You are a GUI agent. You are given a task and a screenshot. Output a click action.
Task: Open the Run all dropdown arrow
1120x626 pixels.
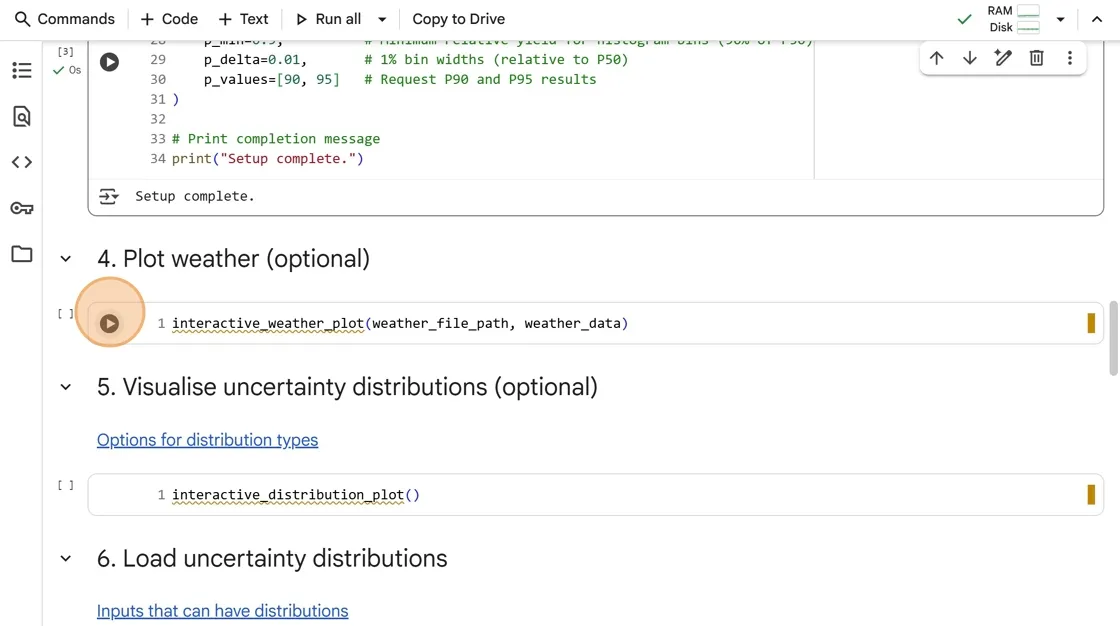382,19
